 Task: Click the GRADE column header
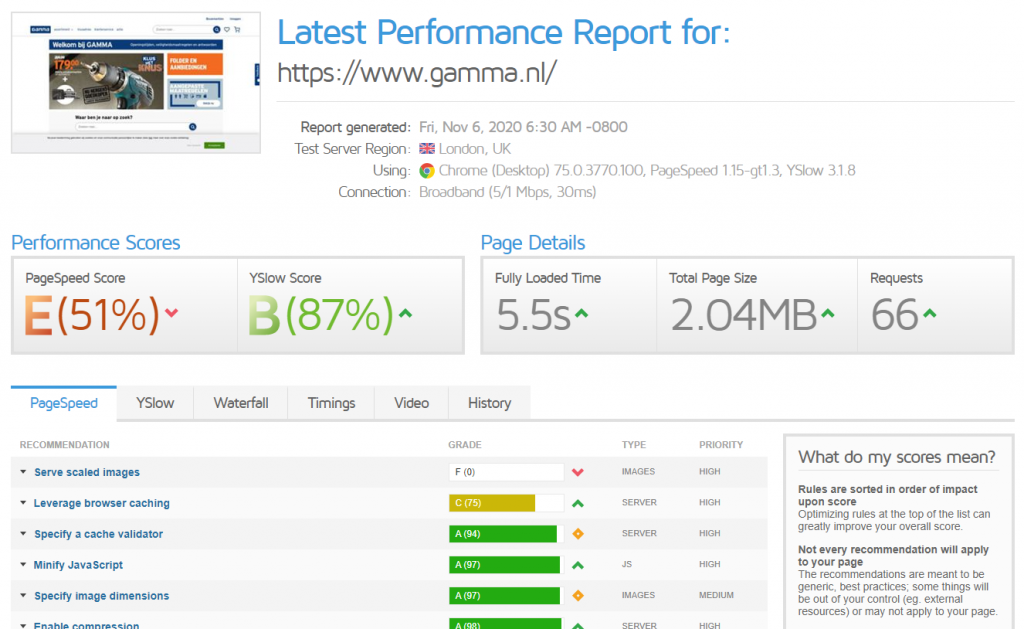[x=465, y=445]
